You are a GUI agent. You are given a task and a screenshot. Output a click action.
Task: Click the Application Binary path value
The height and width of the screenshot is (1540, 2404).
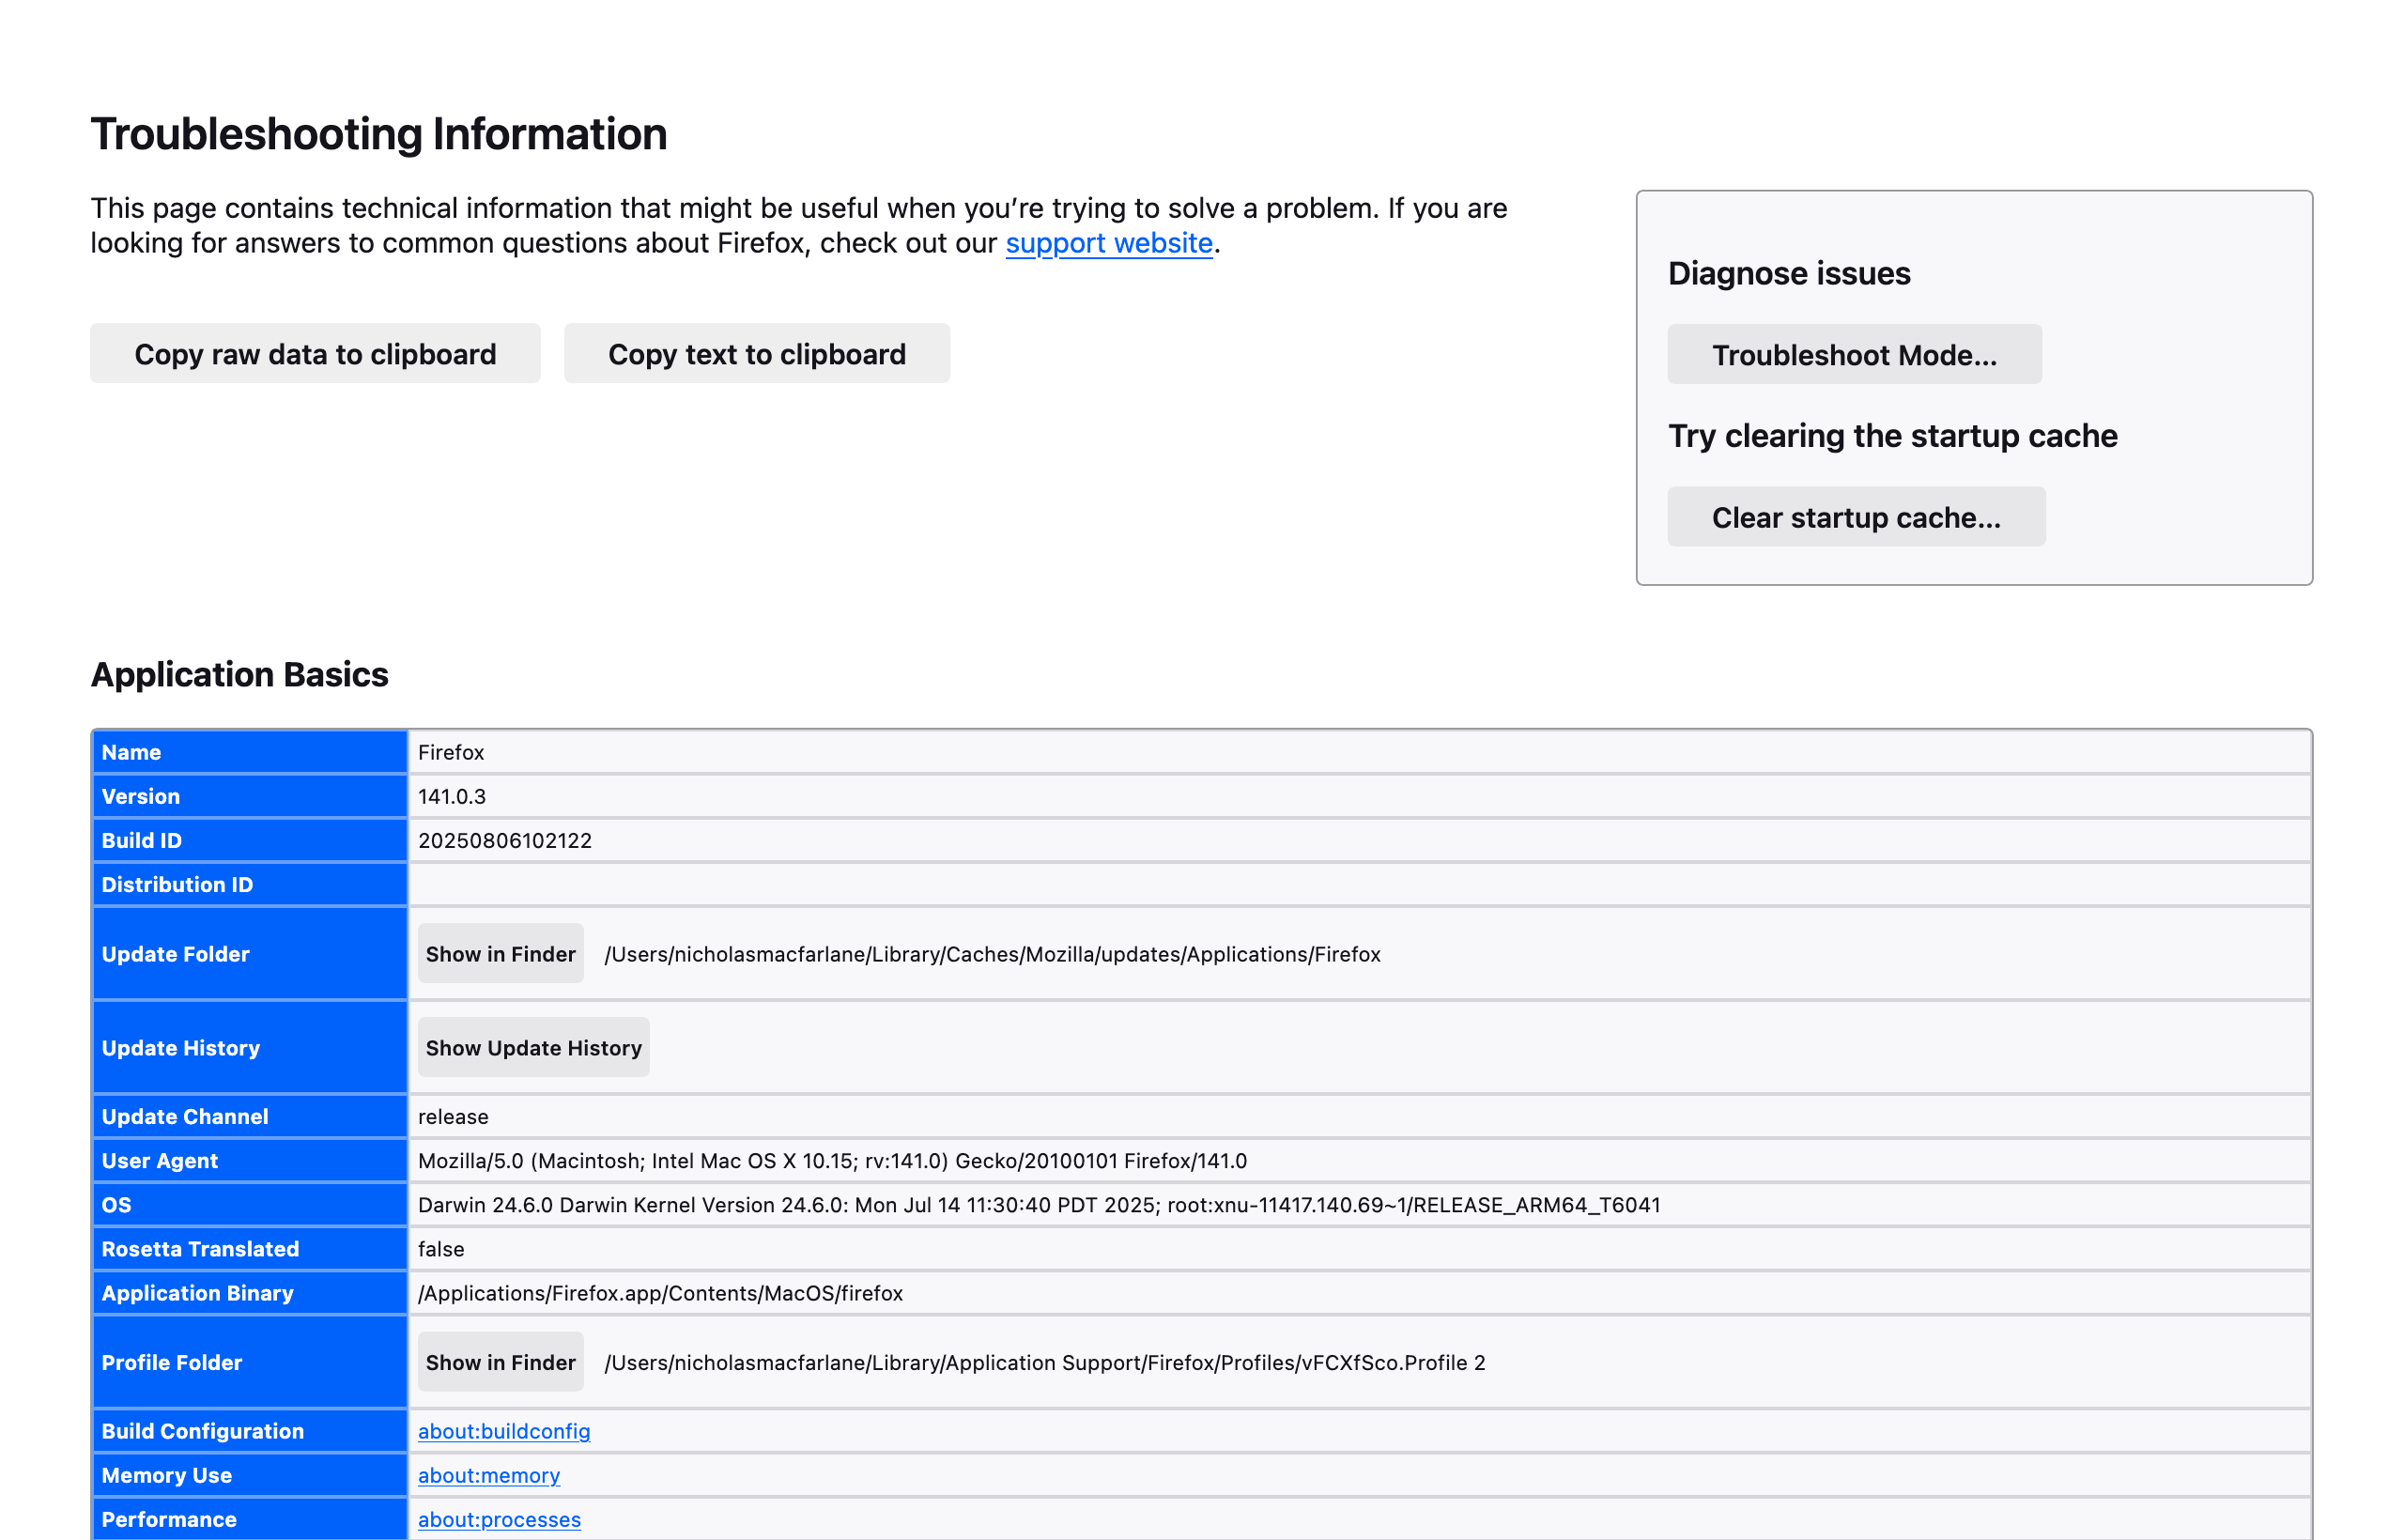pos(660,1292)
